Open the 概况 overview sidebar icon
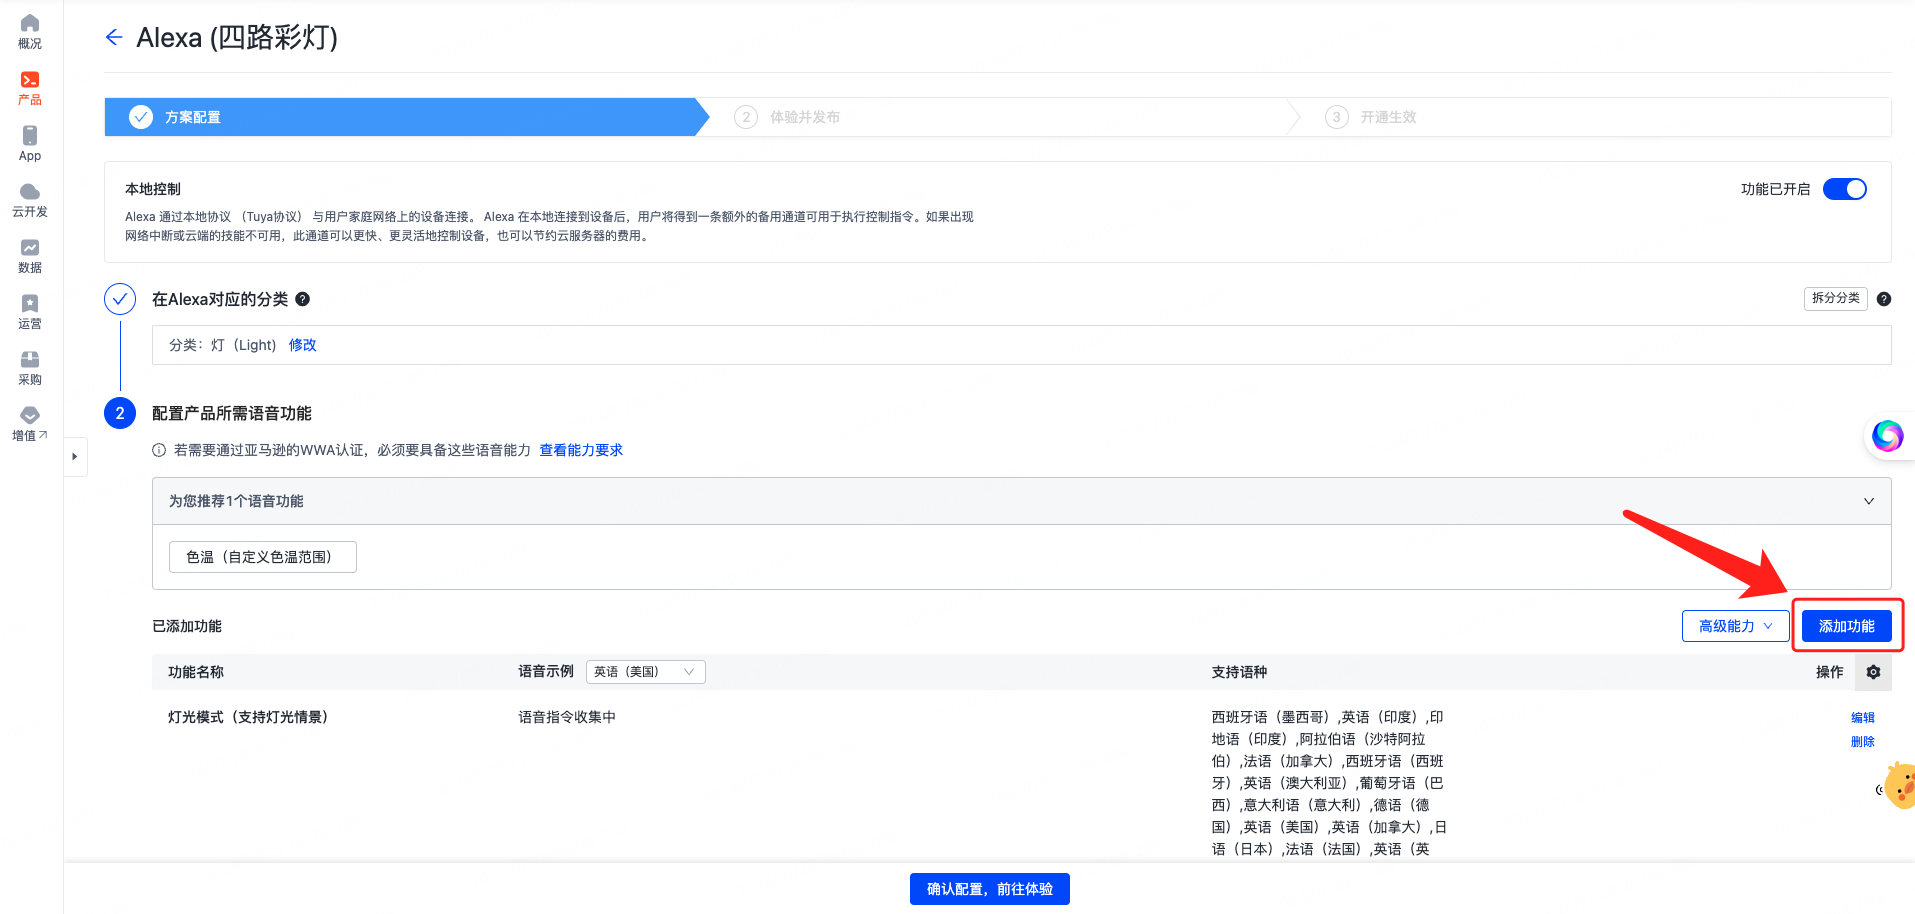Viewport: 1915px width, 914px height. (30, 31)
